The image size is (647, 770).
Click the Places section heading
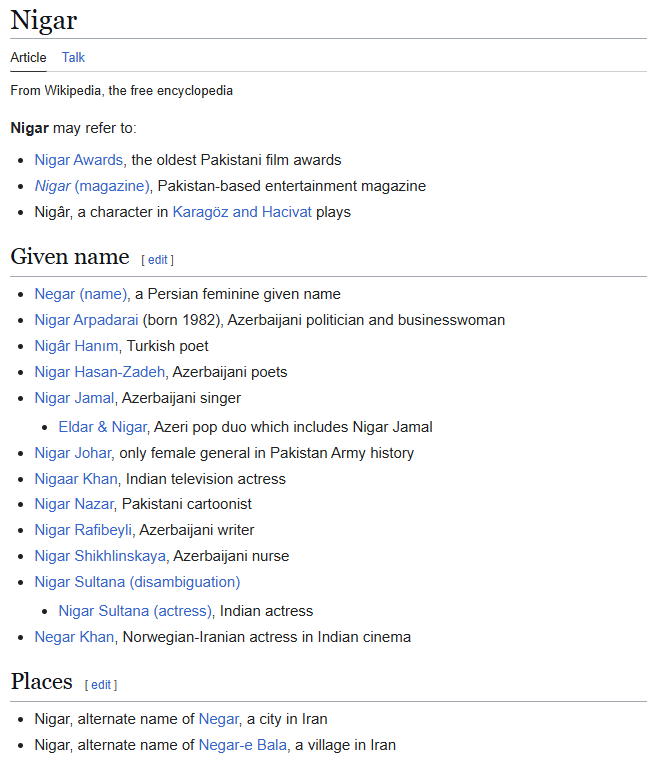pos(42,682)
